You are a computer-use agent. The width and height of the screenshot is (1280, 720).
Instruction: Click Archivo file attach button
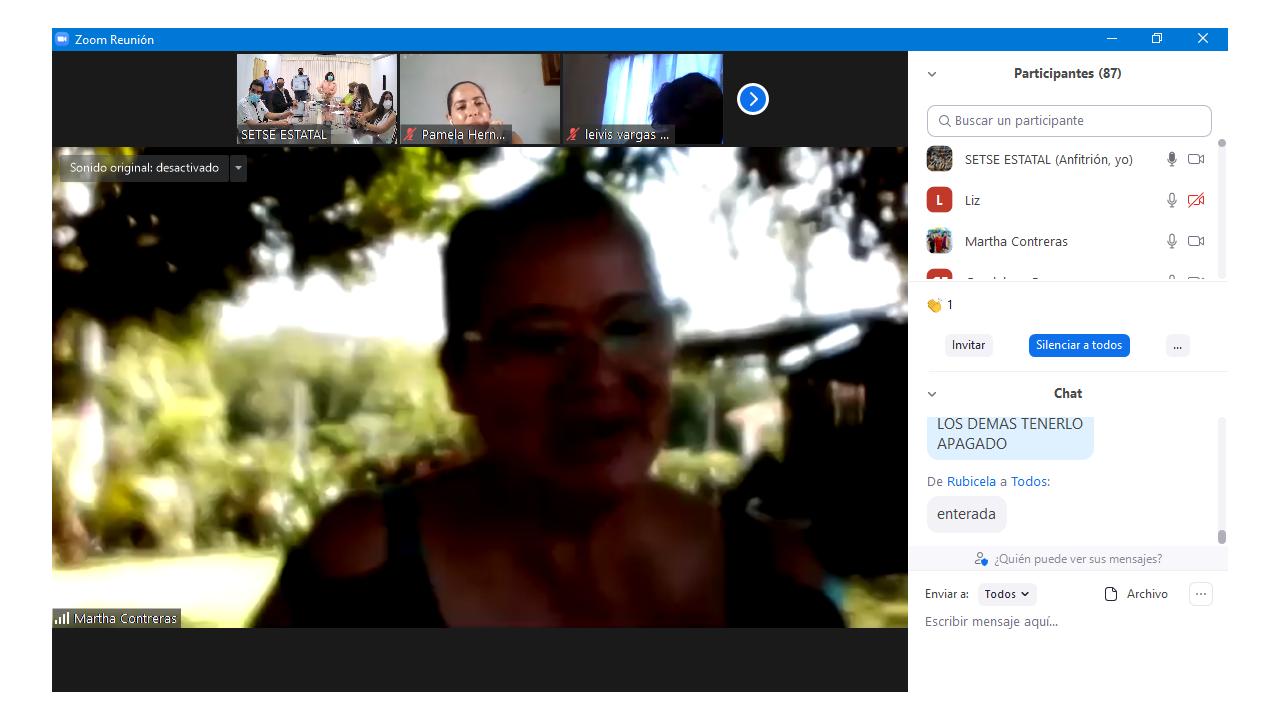pos(1135,594)
